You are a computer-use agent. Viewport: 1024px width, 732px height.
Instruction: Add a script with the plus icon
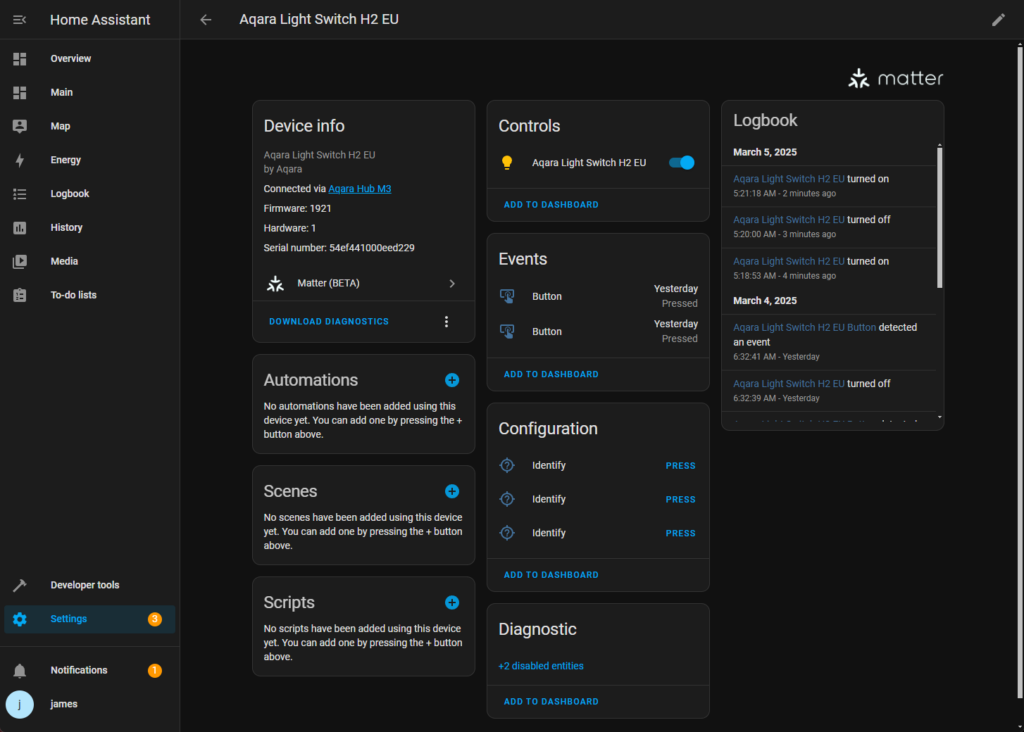452,602
